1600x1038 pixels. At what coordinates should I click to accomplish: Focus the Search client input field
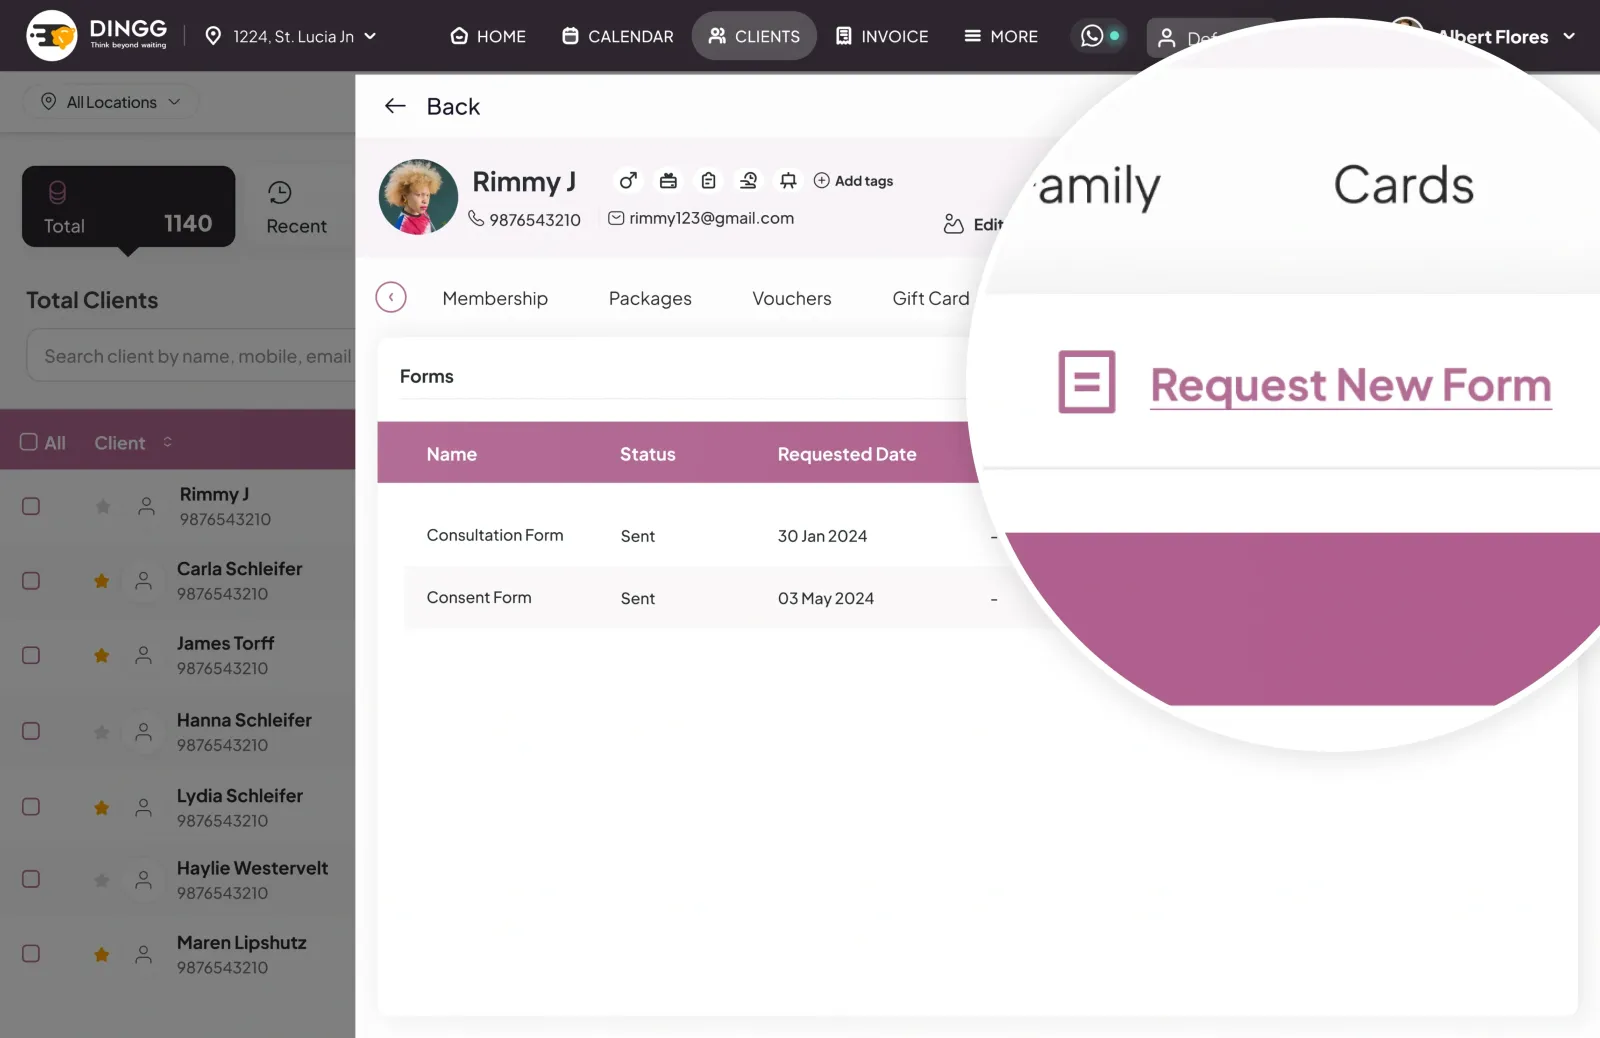(x=191, y=356)
